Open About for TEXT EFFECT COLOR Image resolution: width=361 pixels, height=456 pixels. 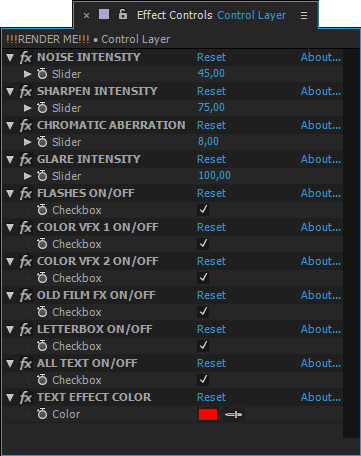pyautogui.click(x=321, y=397)
